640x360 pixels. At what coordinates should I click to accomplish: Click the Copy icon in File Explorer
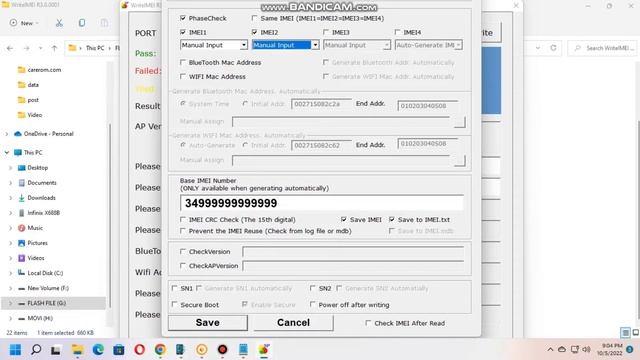(x=82, y=23)
